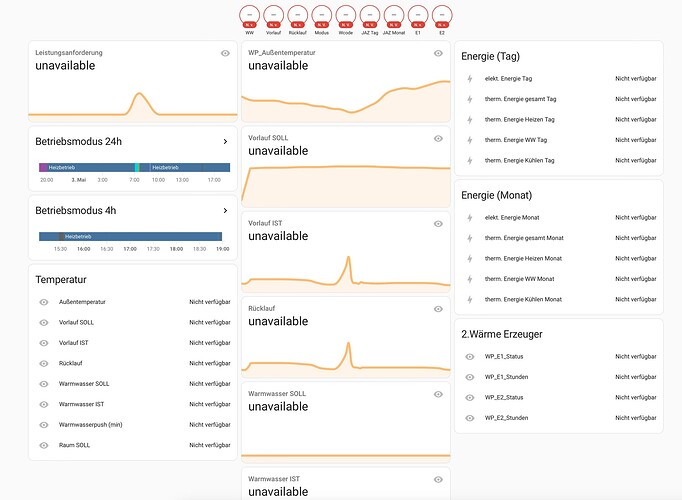Click eye icon next to WP_E1_Status
This screenshot has height=500, width=682.
pos(471,356)
